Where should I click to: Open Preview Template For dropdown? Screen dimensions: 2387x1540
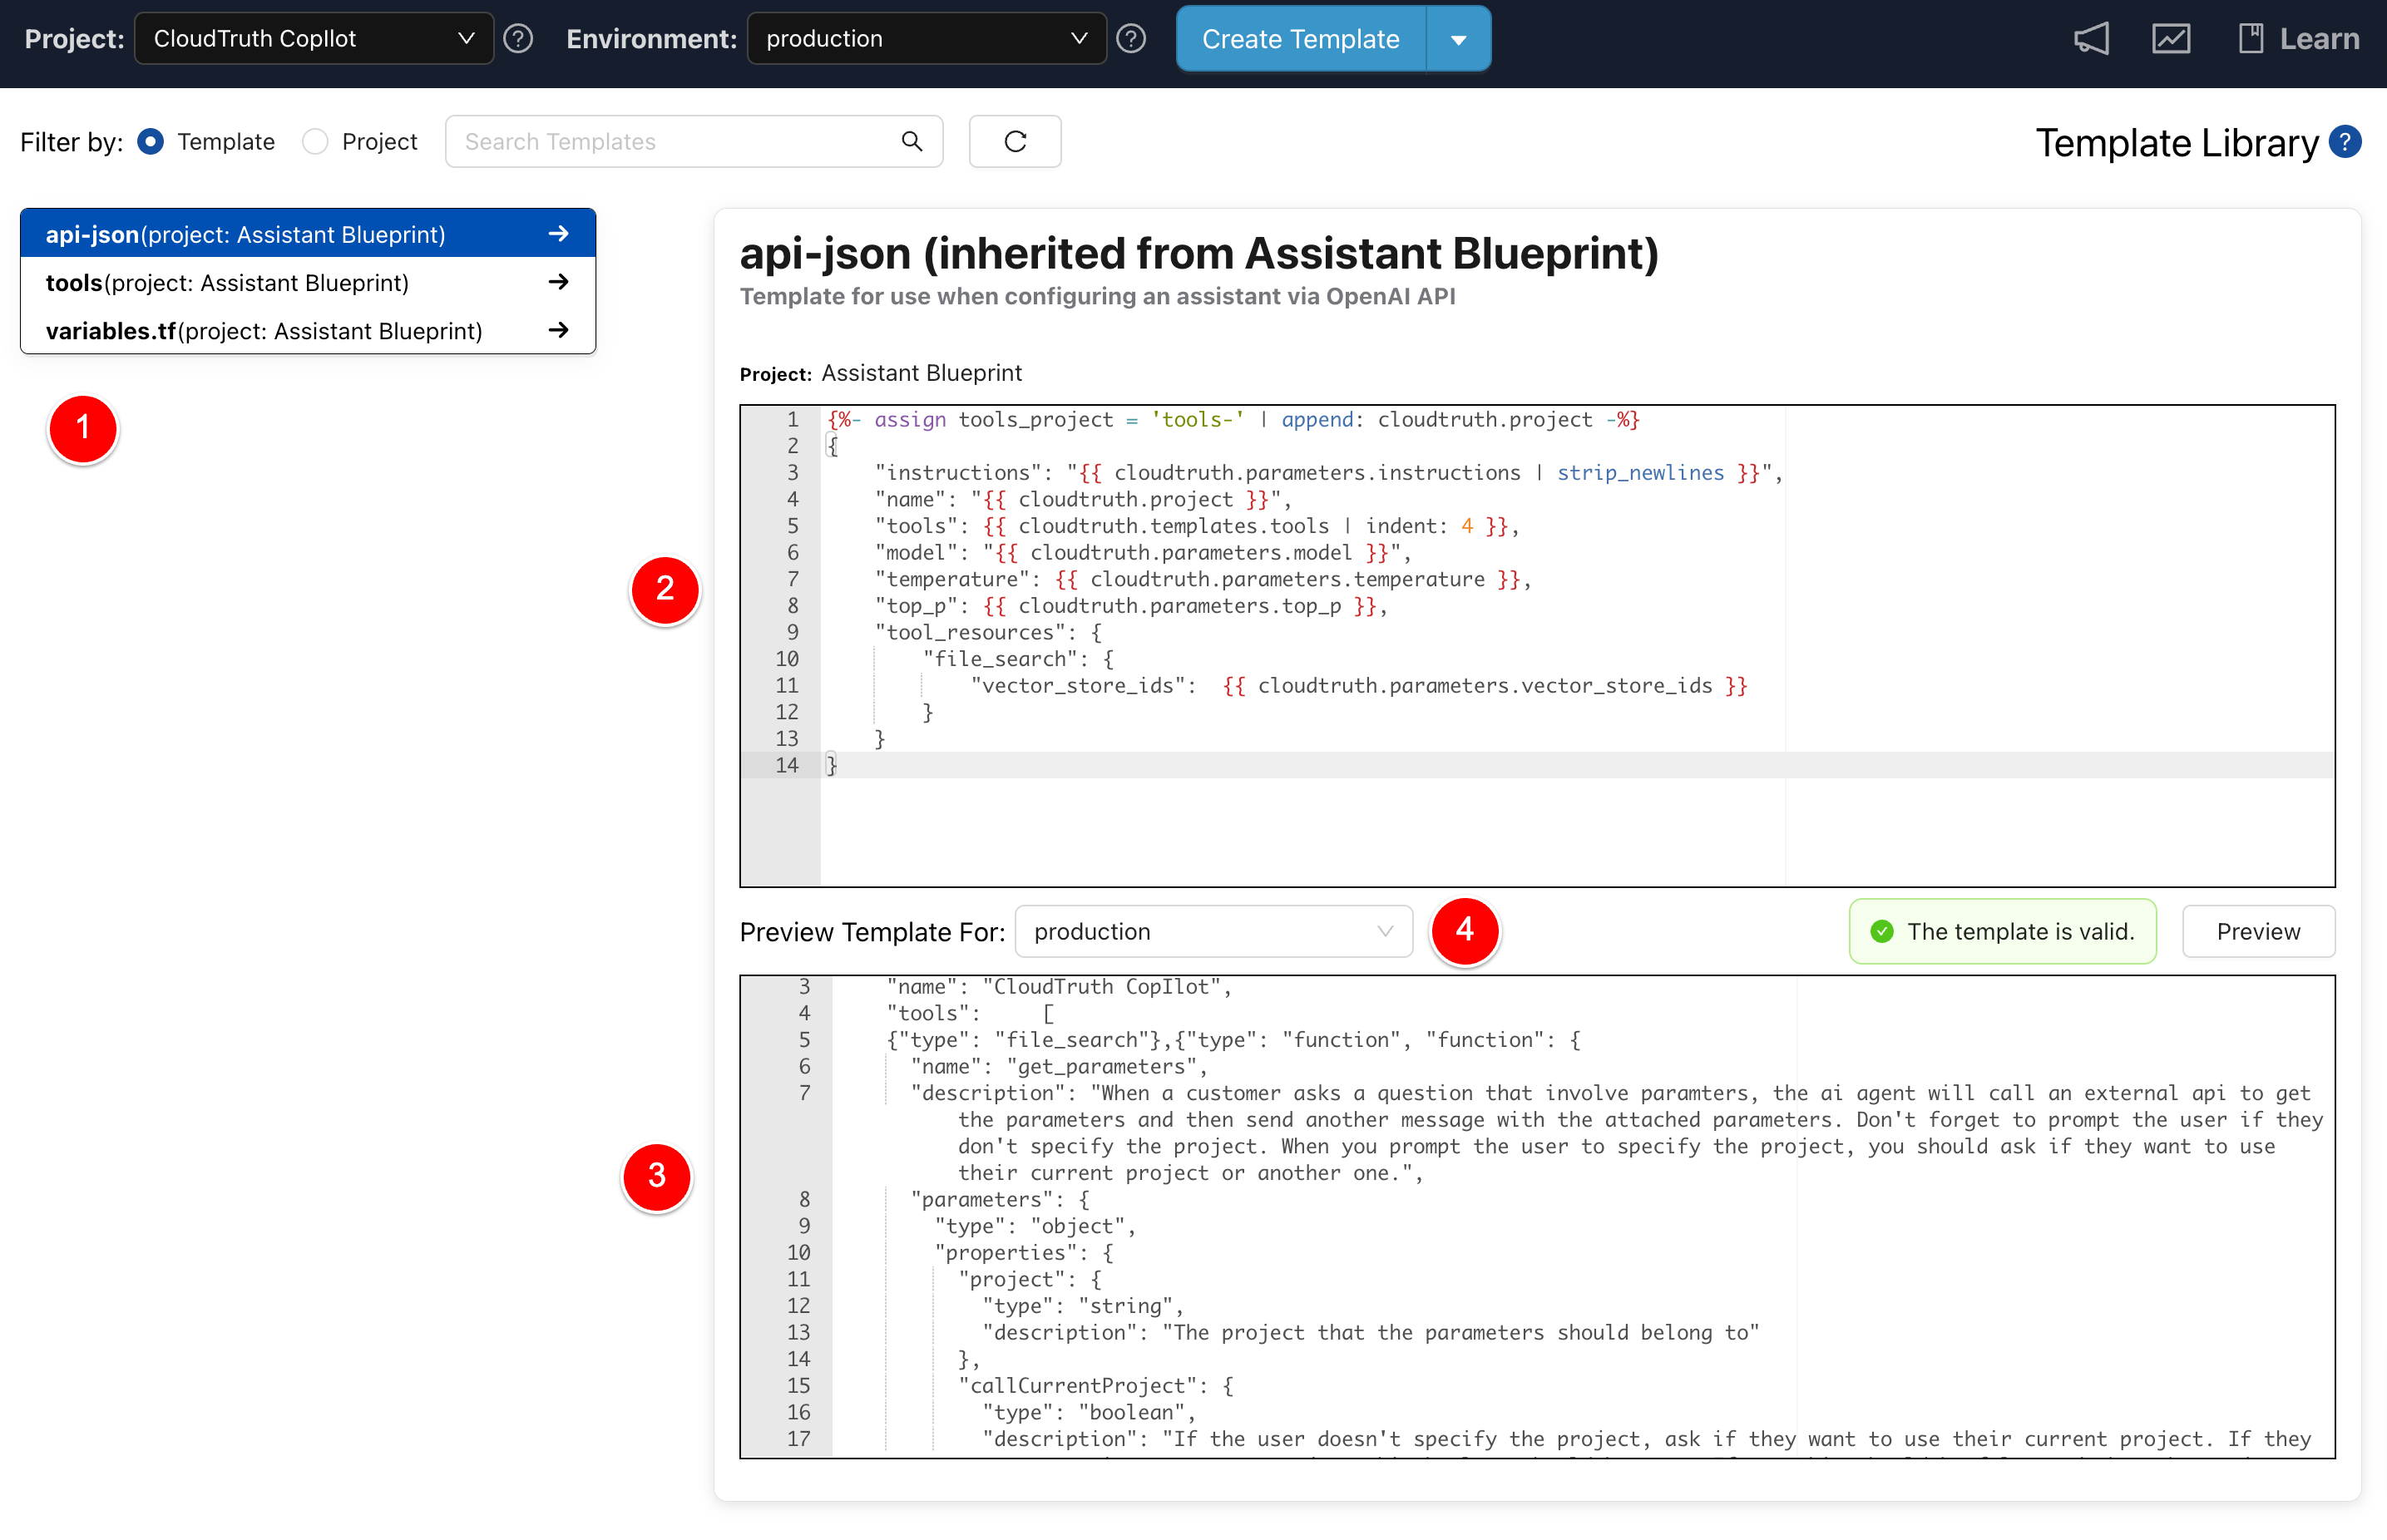[x=1214, y=931]
